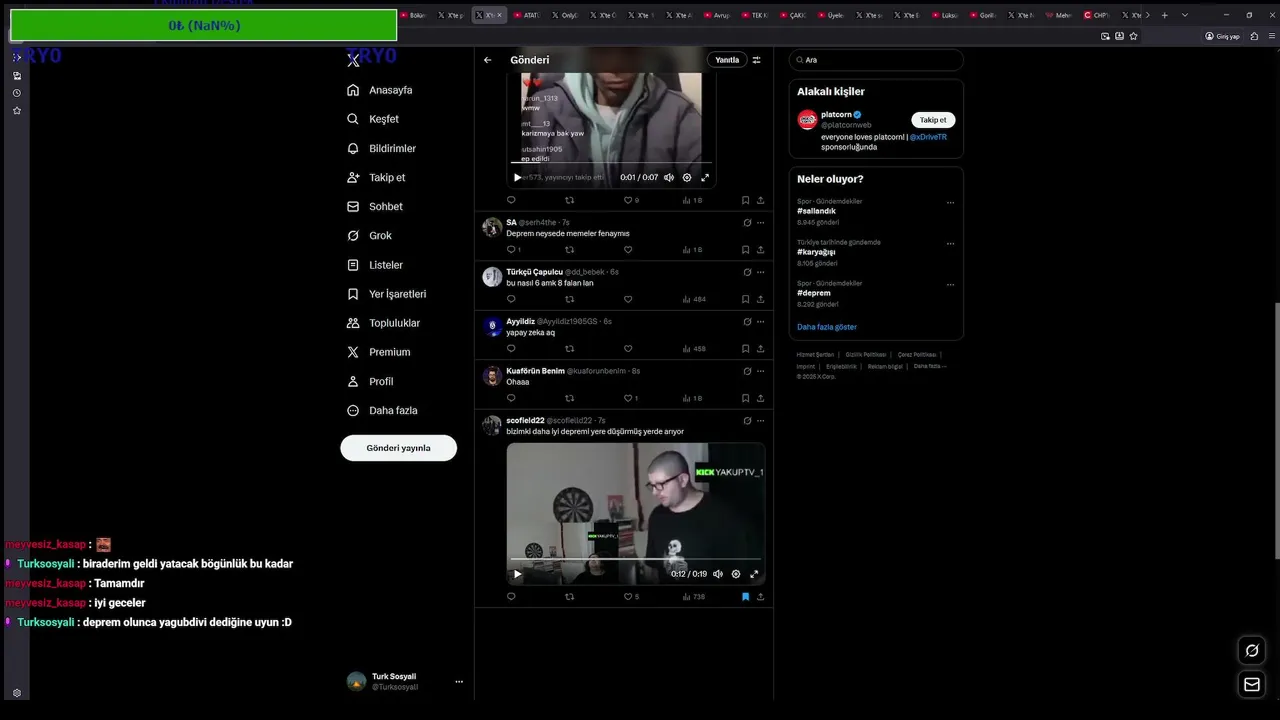Image resolution: width=1280 pixels, height=720 pixels.
Task: Open the floating Grok button
Action: 1251,651
